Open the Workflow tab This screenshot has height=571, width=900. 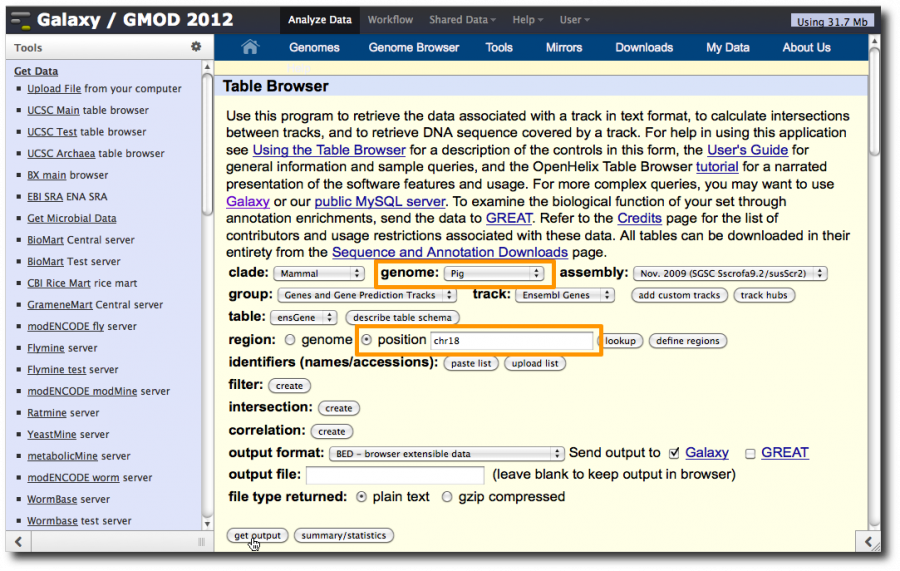point(390,20)
